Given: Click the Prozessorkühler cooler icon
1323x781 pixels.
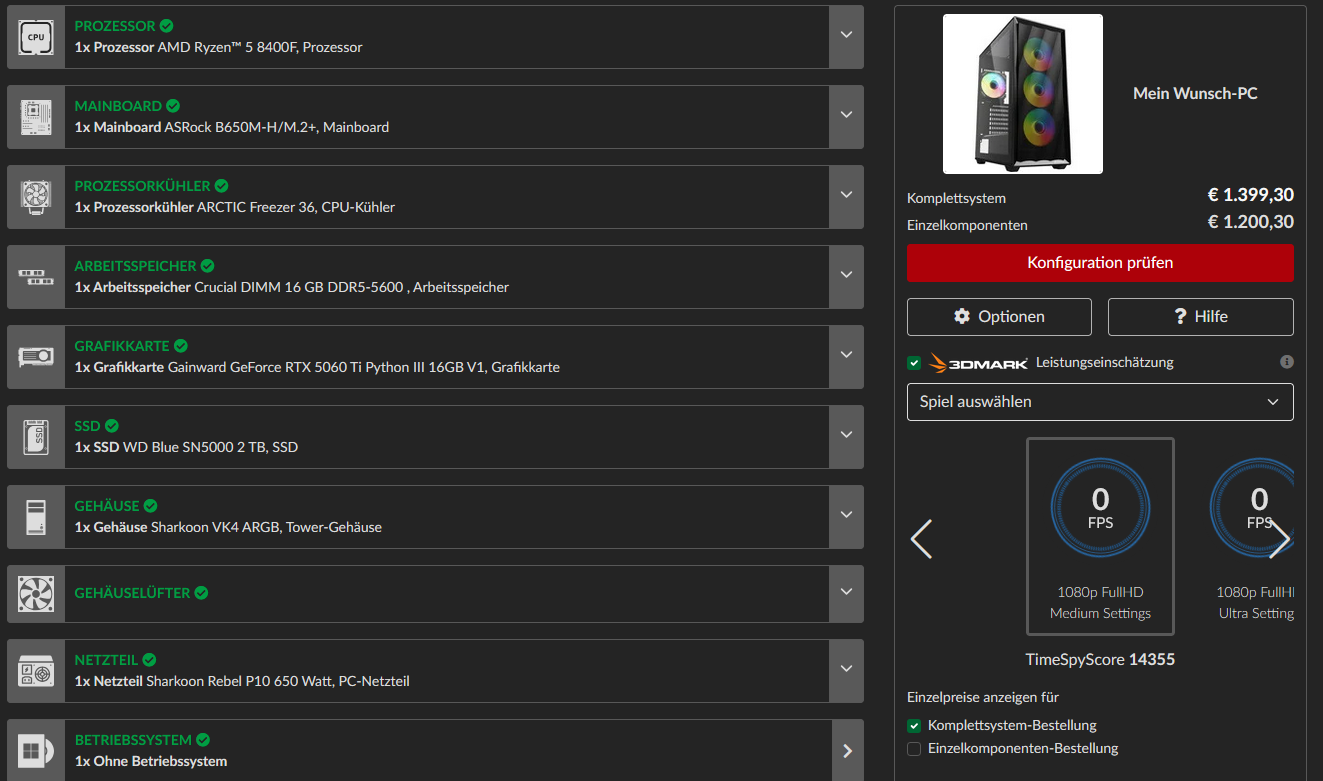Looking at the screenshot, I should click(36, 197).
